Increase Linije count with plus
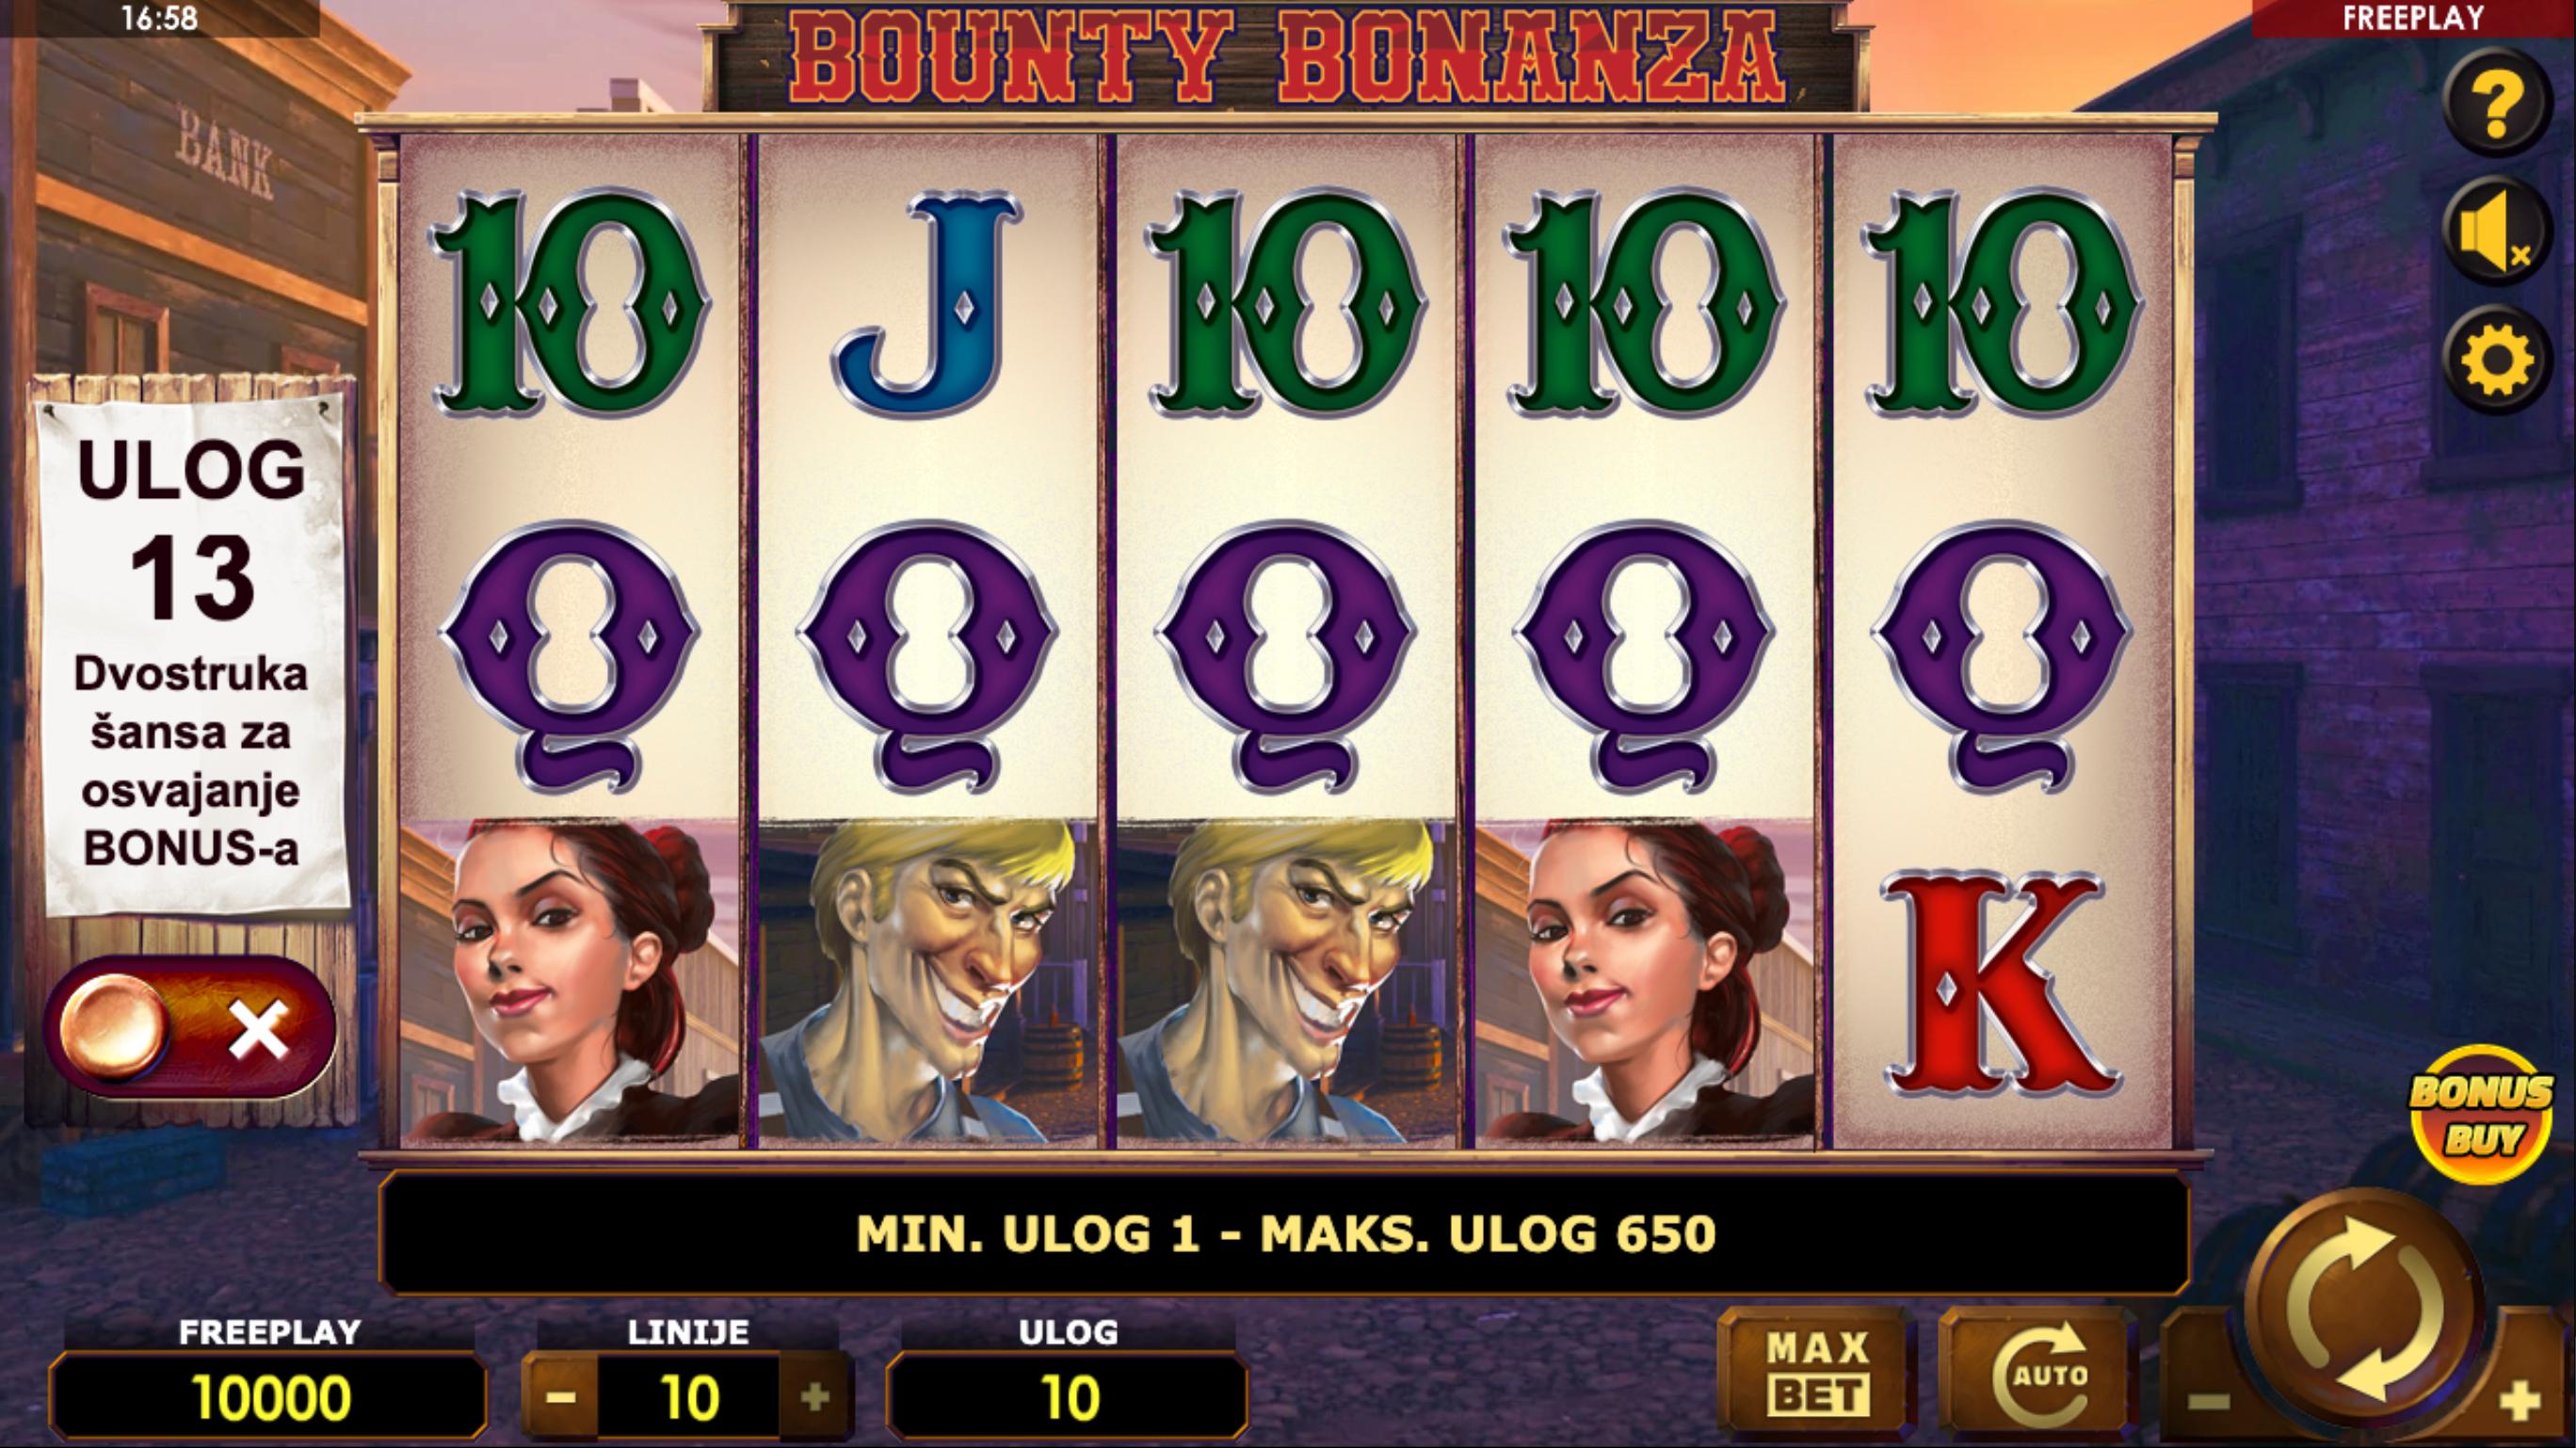 [x=815, y=1396]
